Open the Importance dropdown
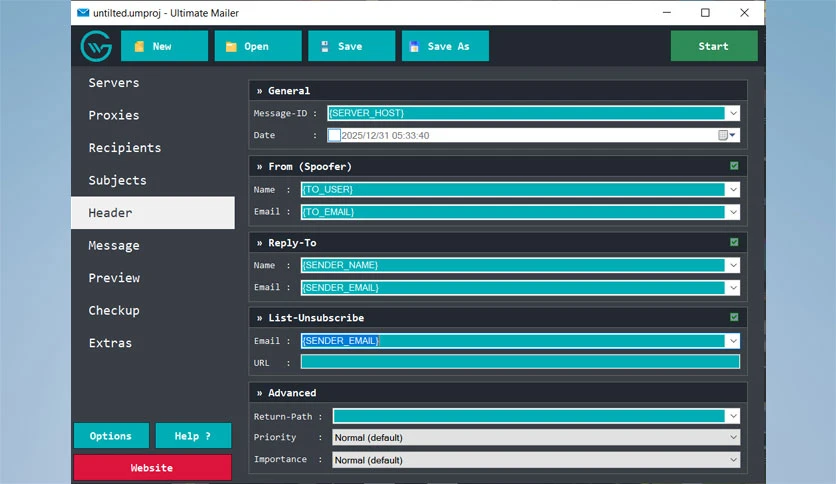Viewport: 836px width, 484px height. click(536, 460)
